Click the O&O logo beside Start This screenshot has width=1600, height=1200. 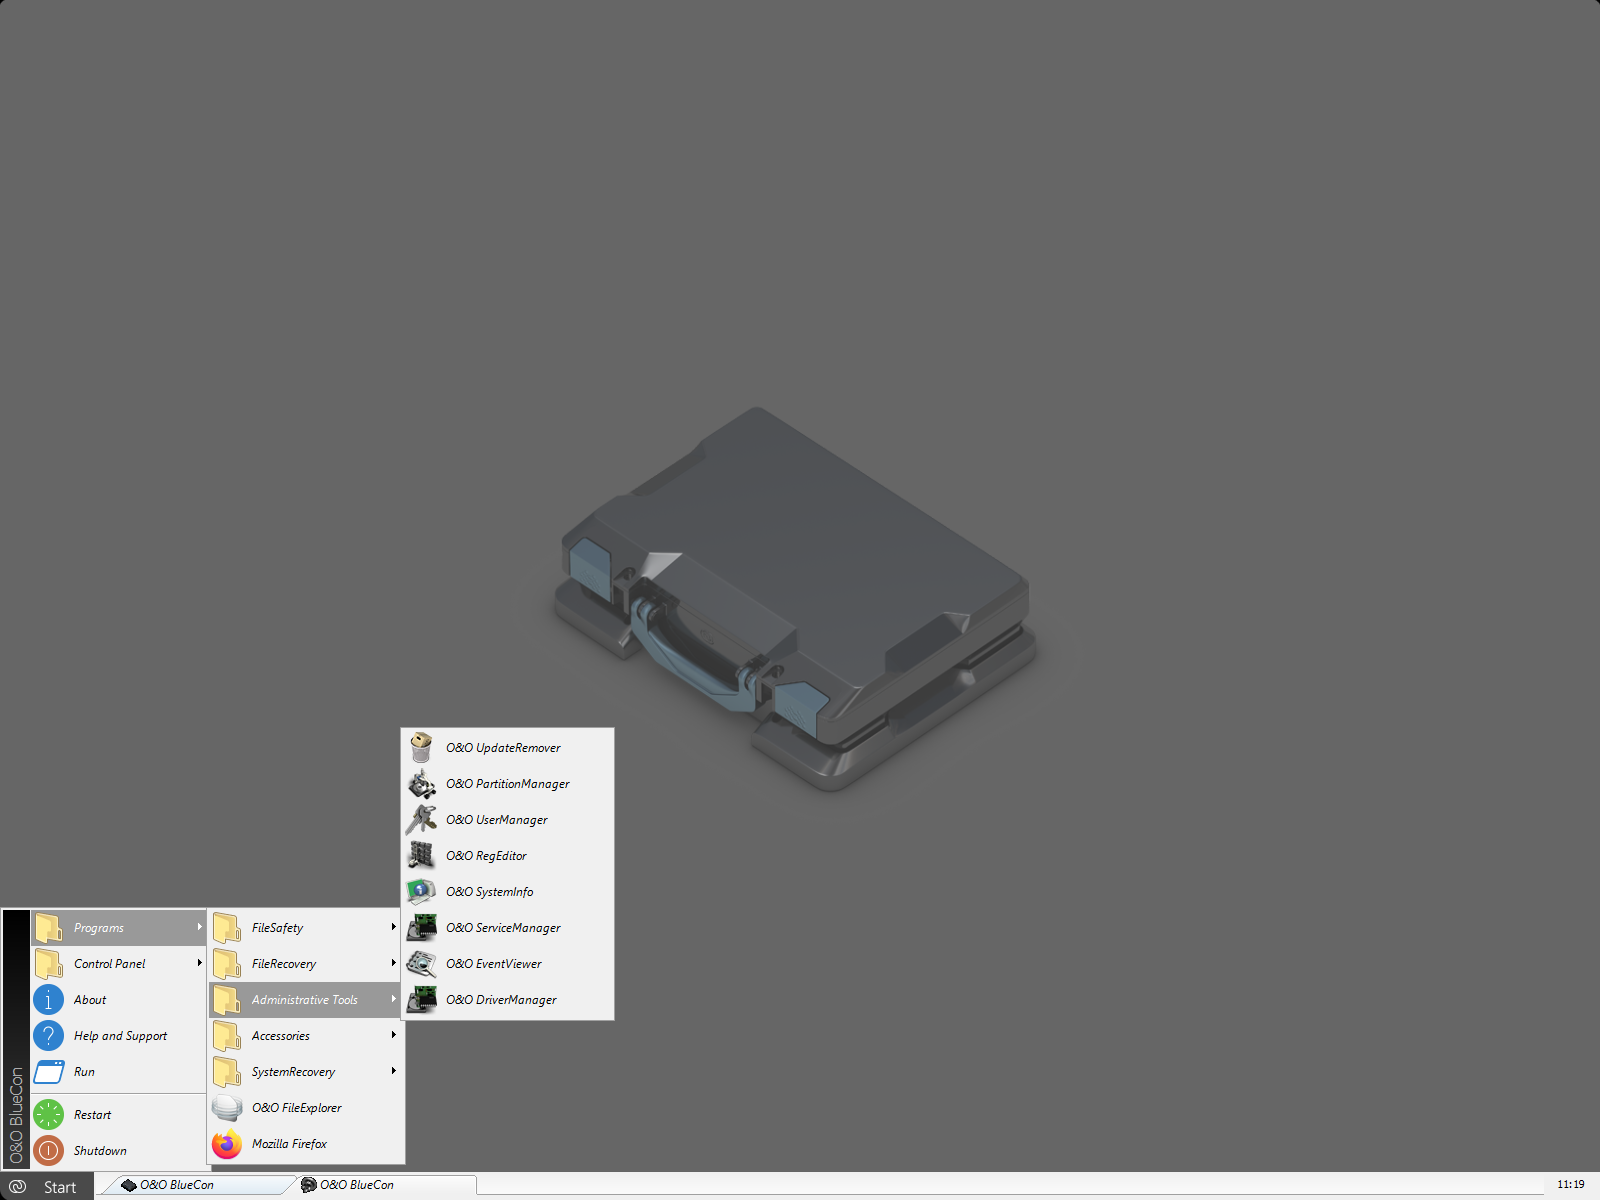click(x=17, y=1186)
